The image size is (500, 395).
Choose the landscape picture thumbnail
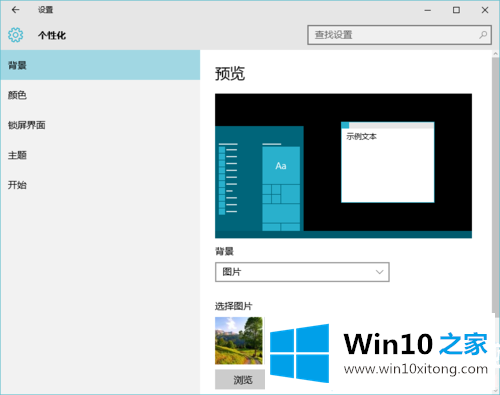[239, 341]
